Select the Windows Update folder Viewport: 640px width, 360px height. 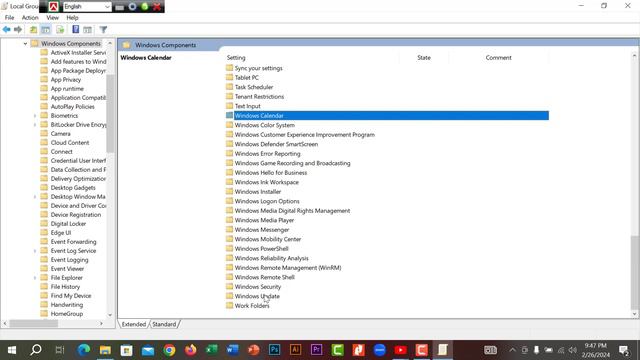click(257, 296)
